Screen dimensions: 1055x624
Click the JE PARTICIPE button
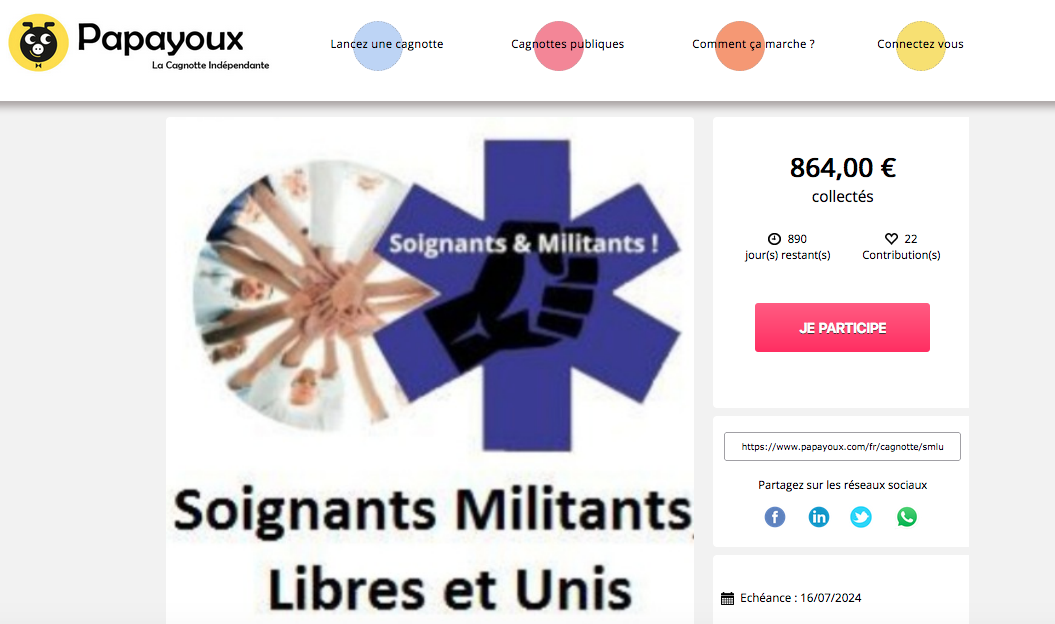[x=842, y=328]
